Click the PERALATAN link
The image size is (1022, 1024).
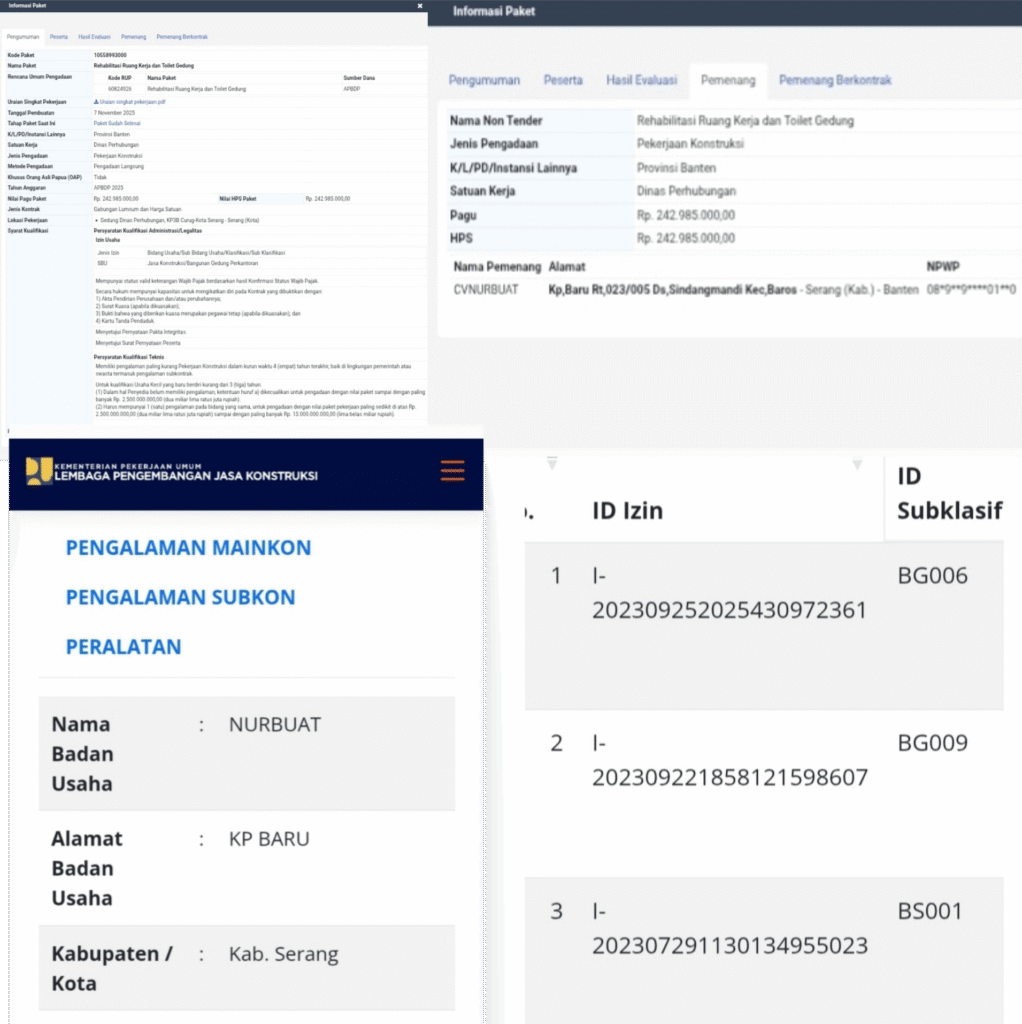point(123,647)
